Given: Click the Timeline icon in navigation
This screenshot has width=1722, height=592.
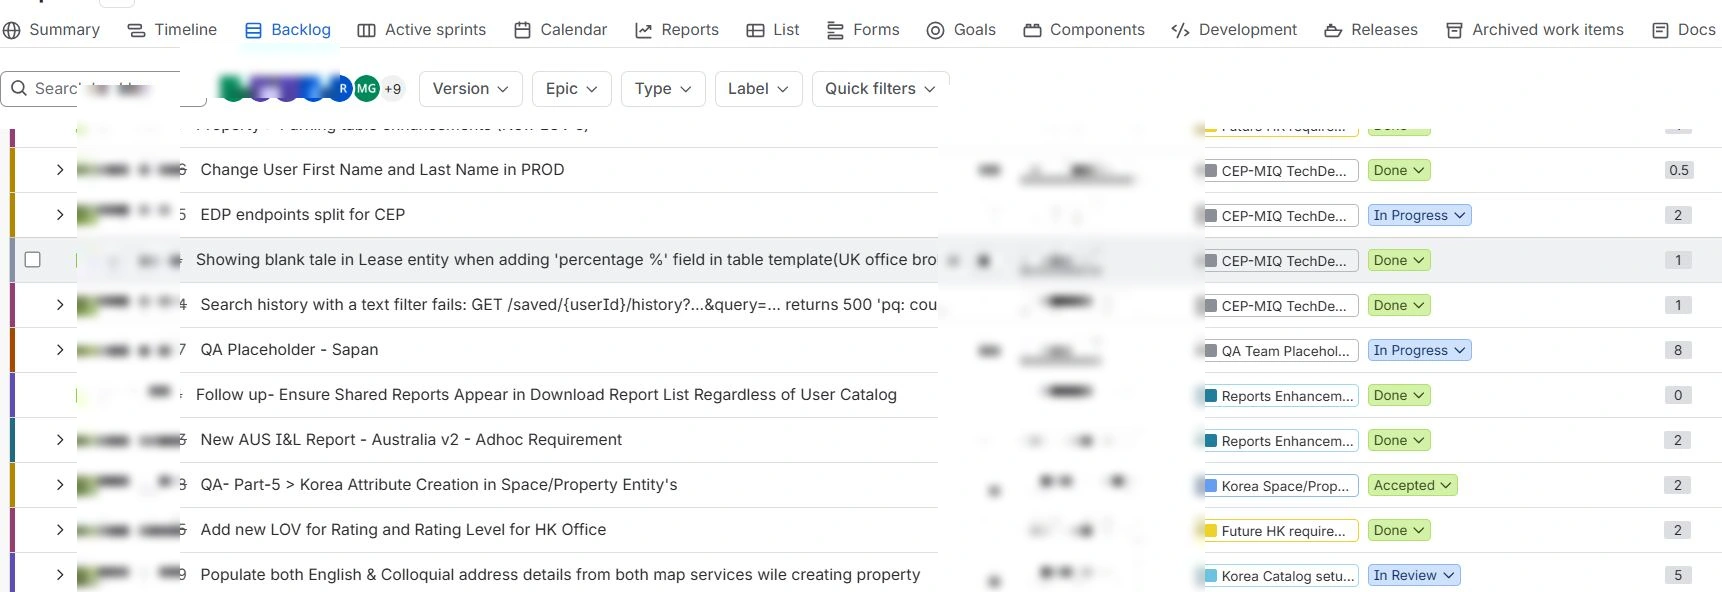Looking at the screenshot, I should click(x=136, y=30).
